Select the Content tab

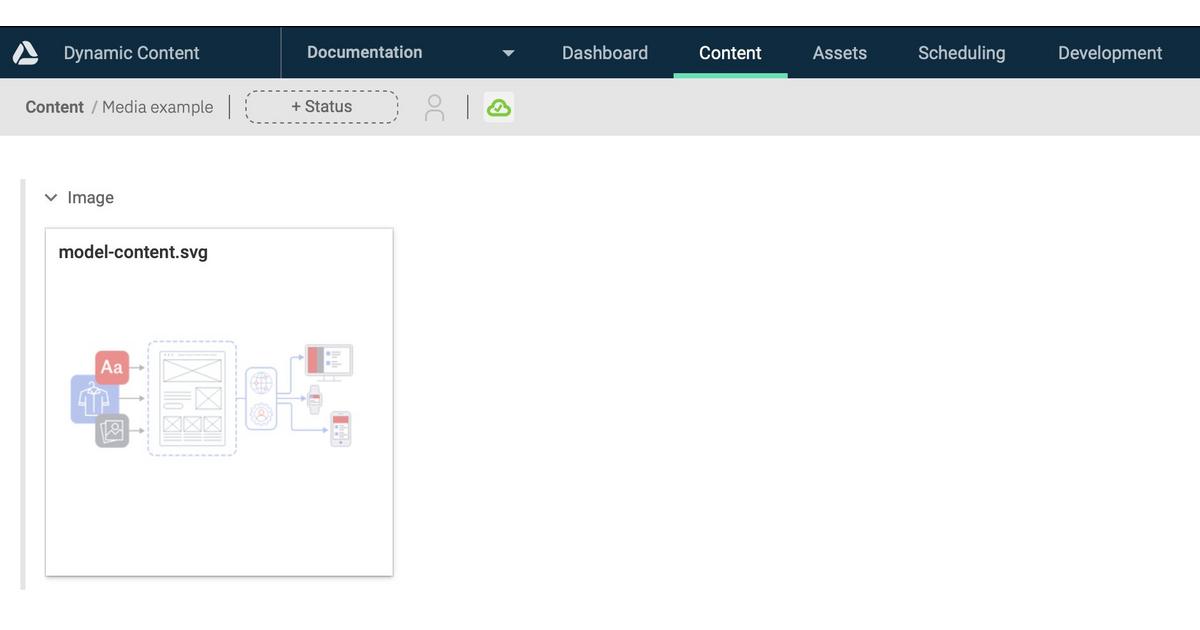(x=730, y=53)
